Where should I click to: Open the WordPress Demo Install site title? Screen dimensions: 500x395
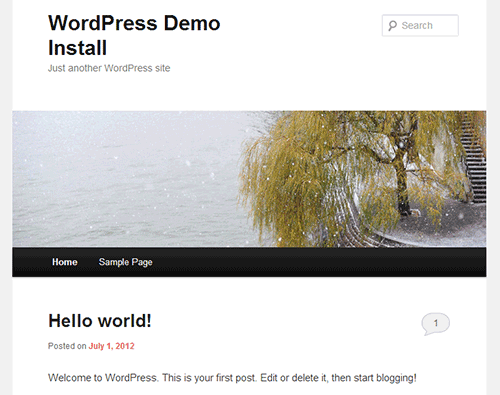(134, 35)
